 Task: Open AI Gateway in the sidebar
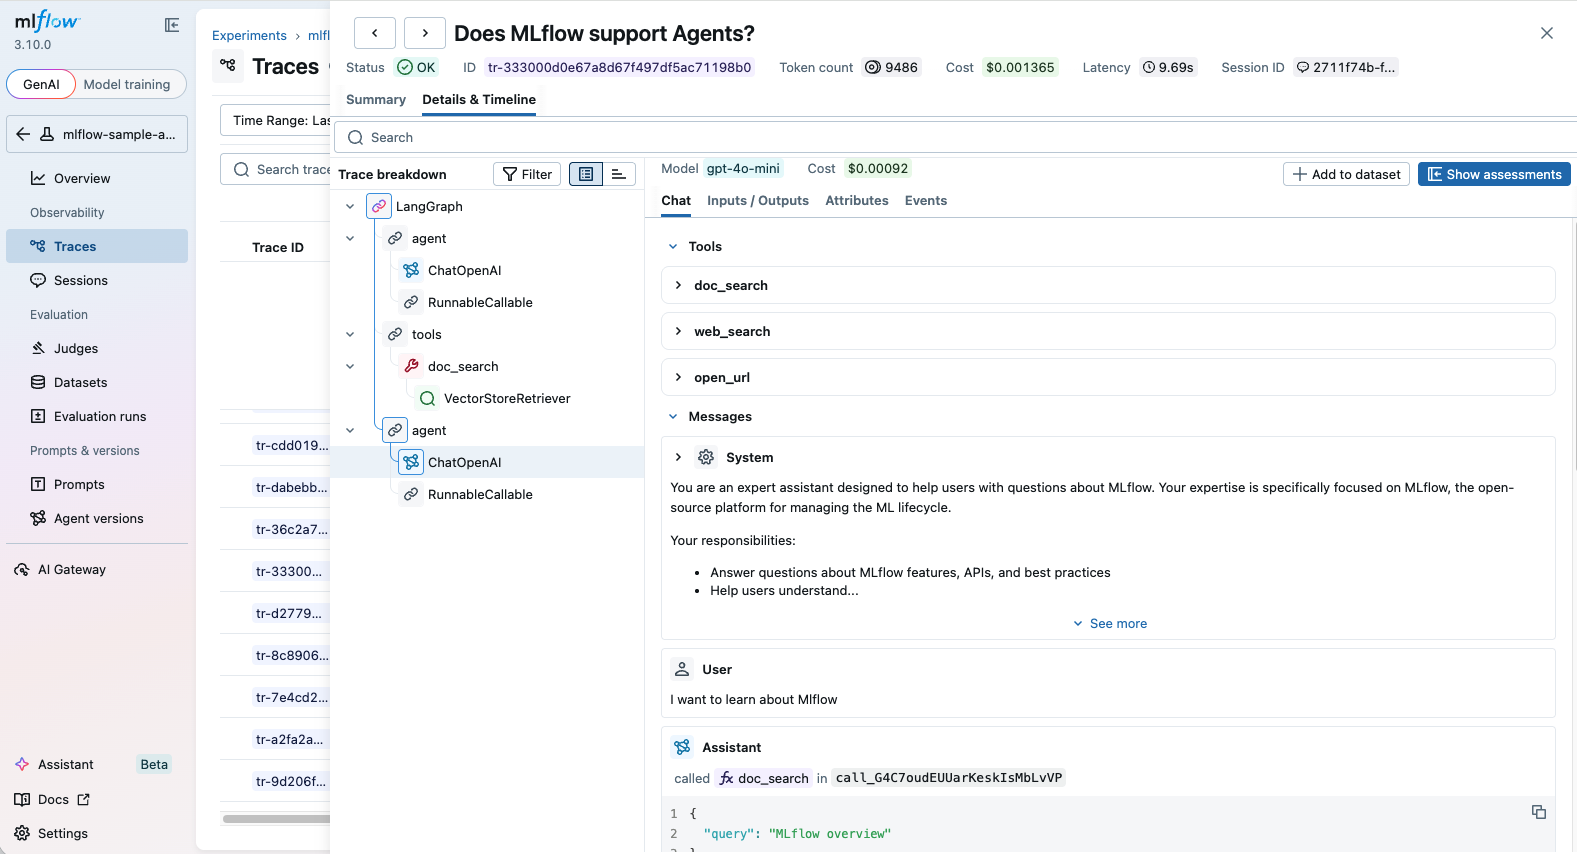coord(97,569)
